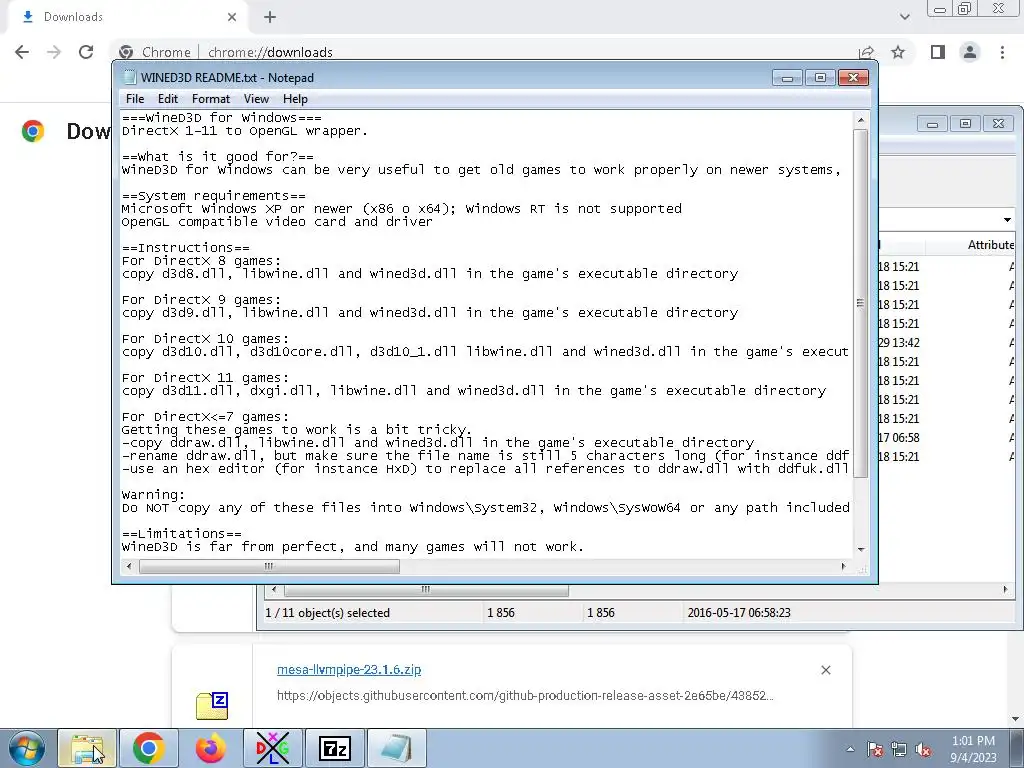Open mesa-llvmpipe-23.1.6.zip download link
The height and width of the screenshot is (768, 1024).
coord(349,669)
